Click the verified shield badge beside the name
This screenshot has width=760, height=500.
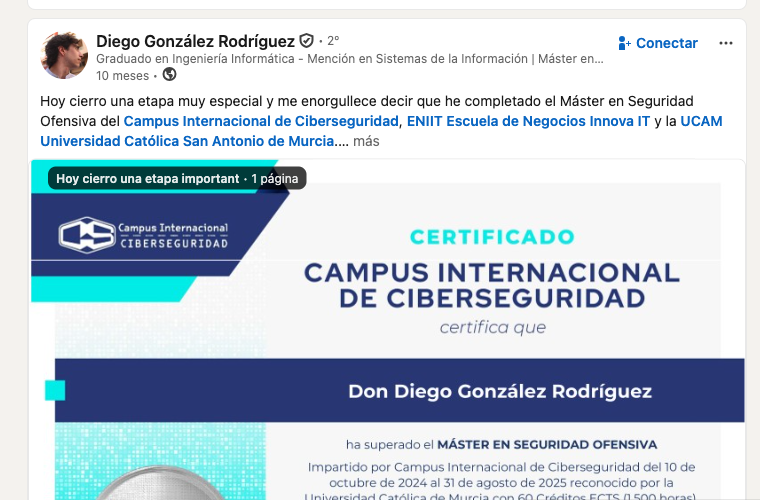[306, 41]
